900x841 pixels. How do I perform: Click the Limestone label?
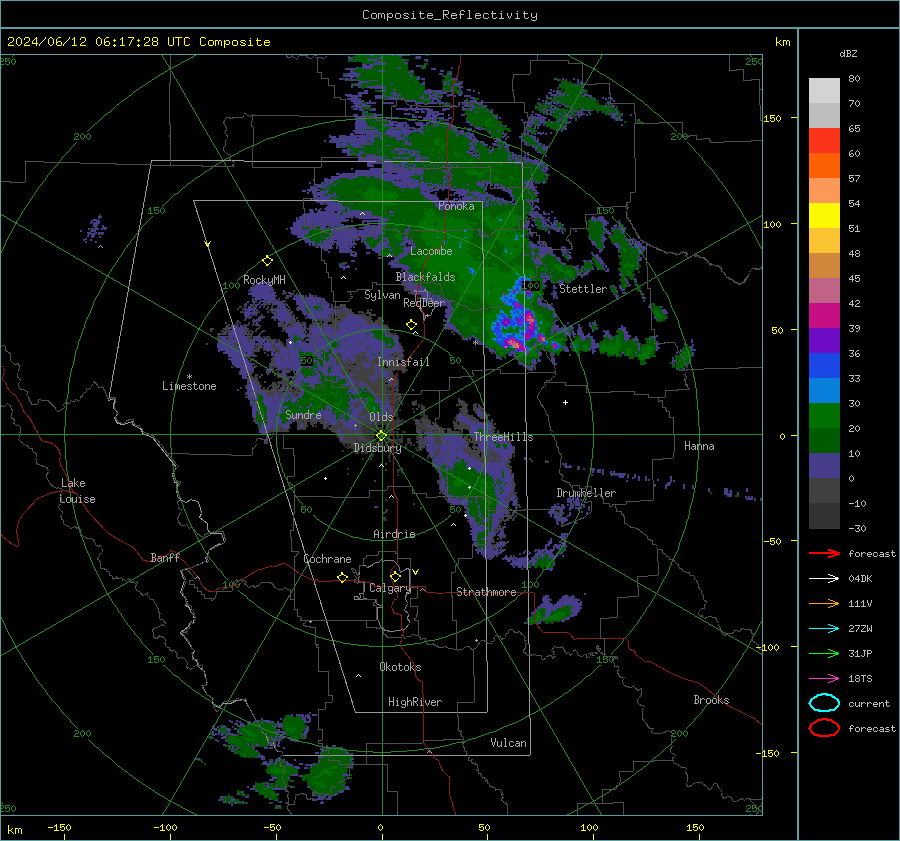pyautogui.click(x=189, y=386)
